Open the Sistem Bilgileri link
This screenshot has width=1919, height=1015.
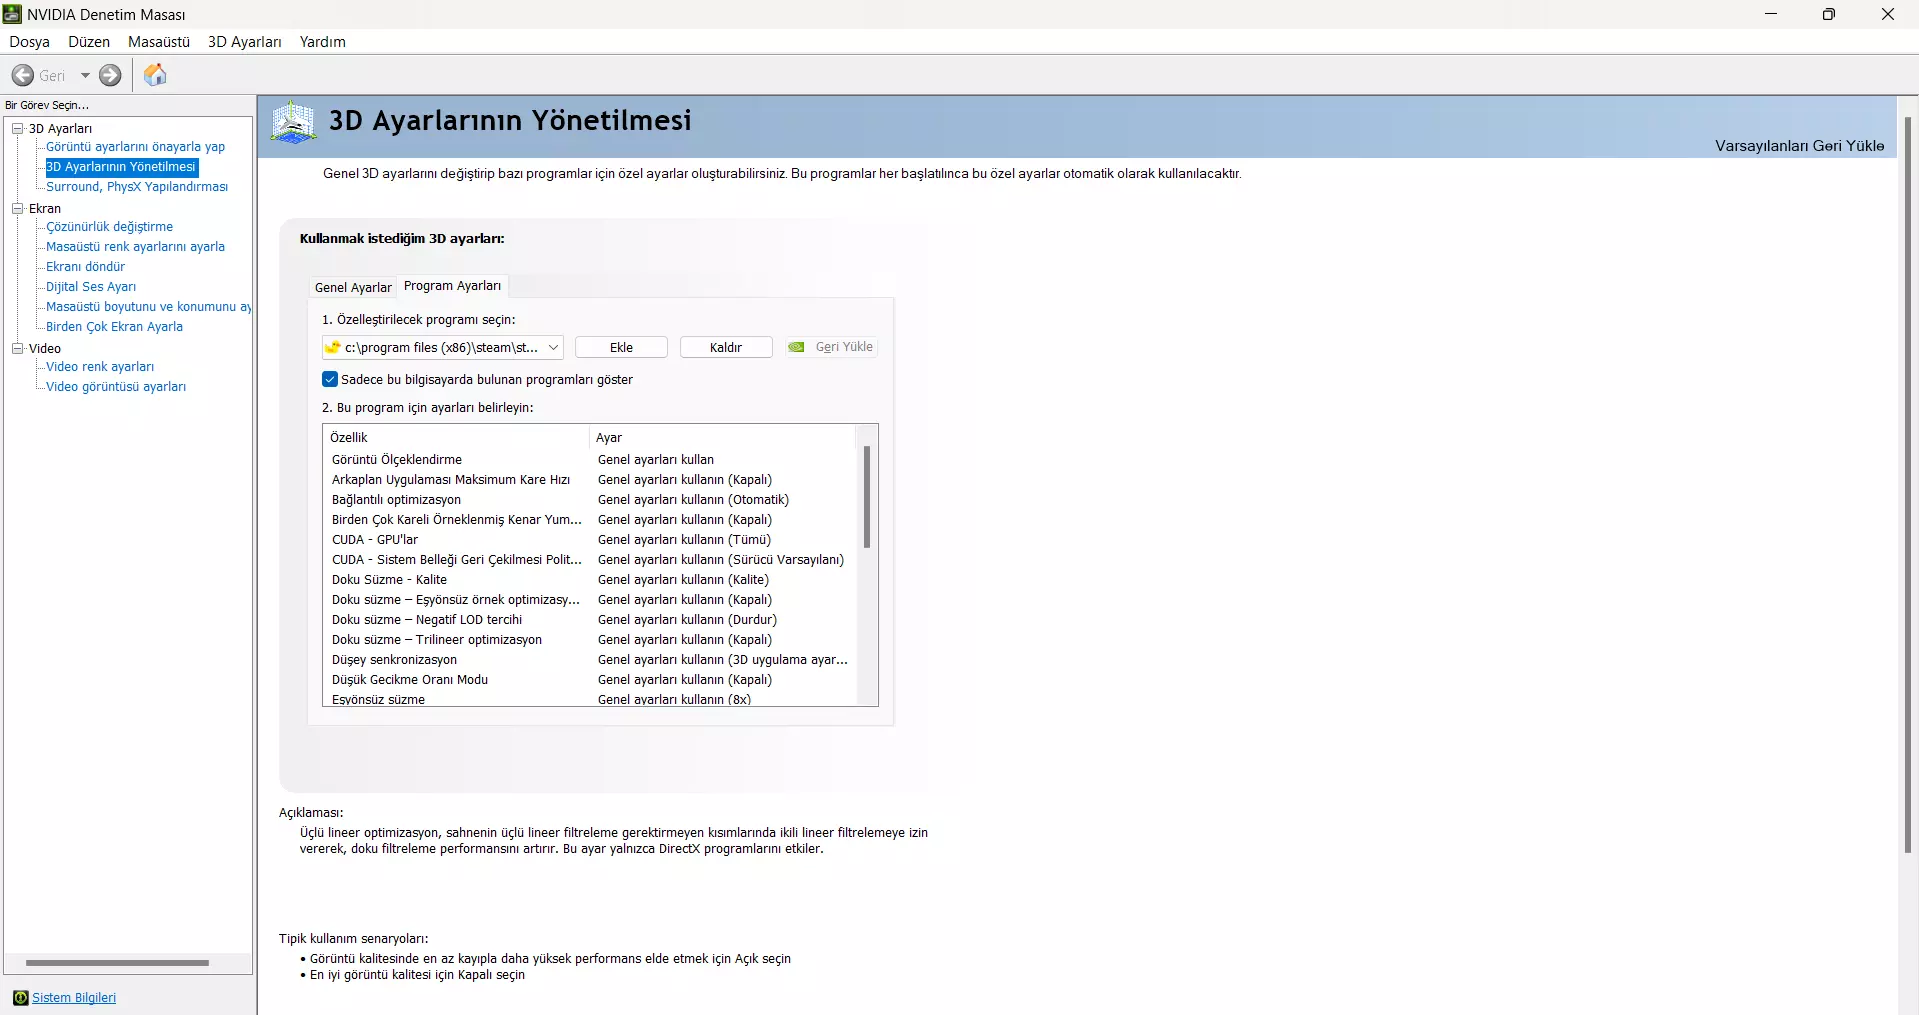(74, 998)
